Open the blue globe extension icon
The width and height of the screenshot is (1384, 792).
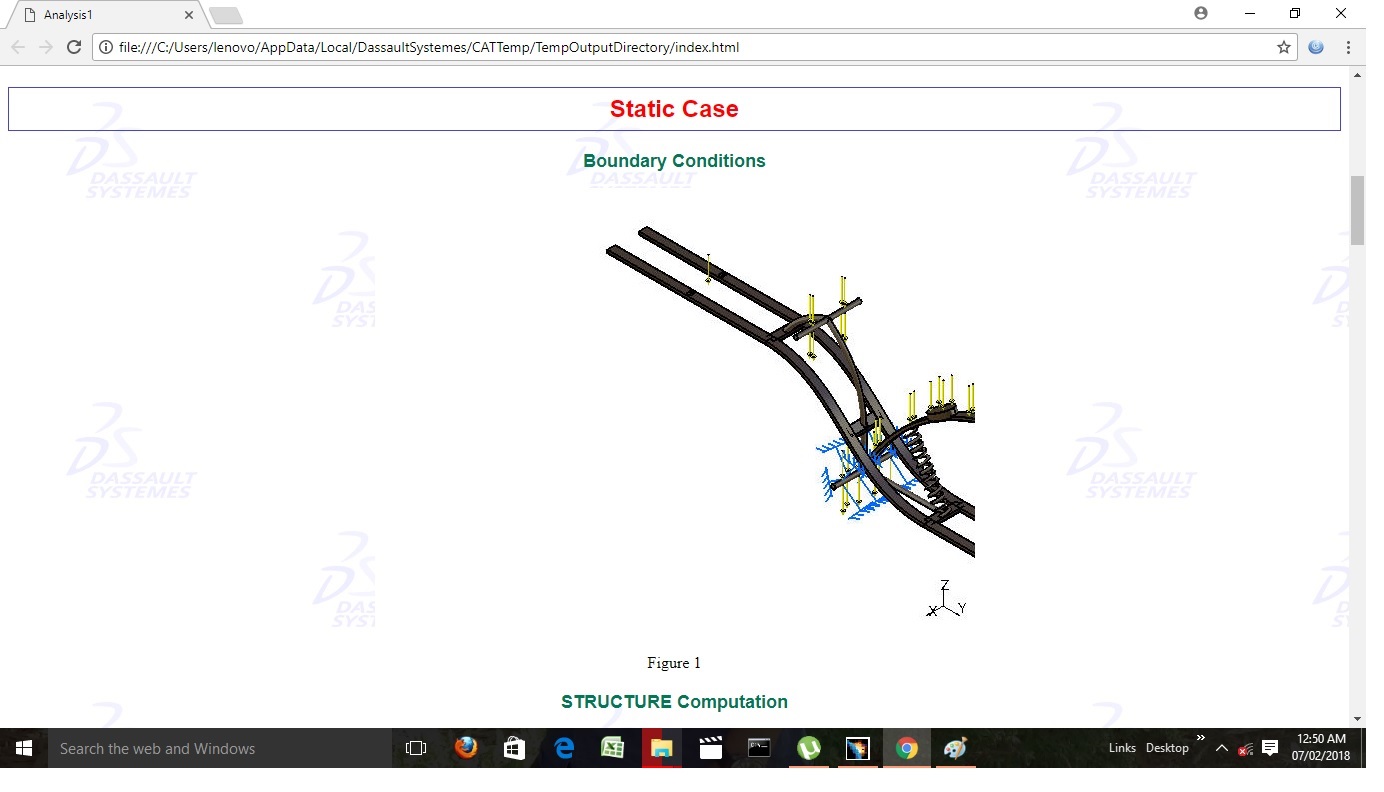[1316, 47]
